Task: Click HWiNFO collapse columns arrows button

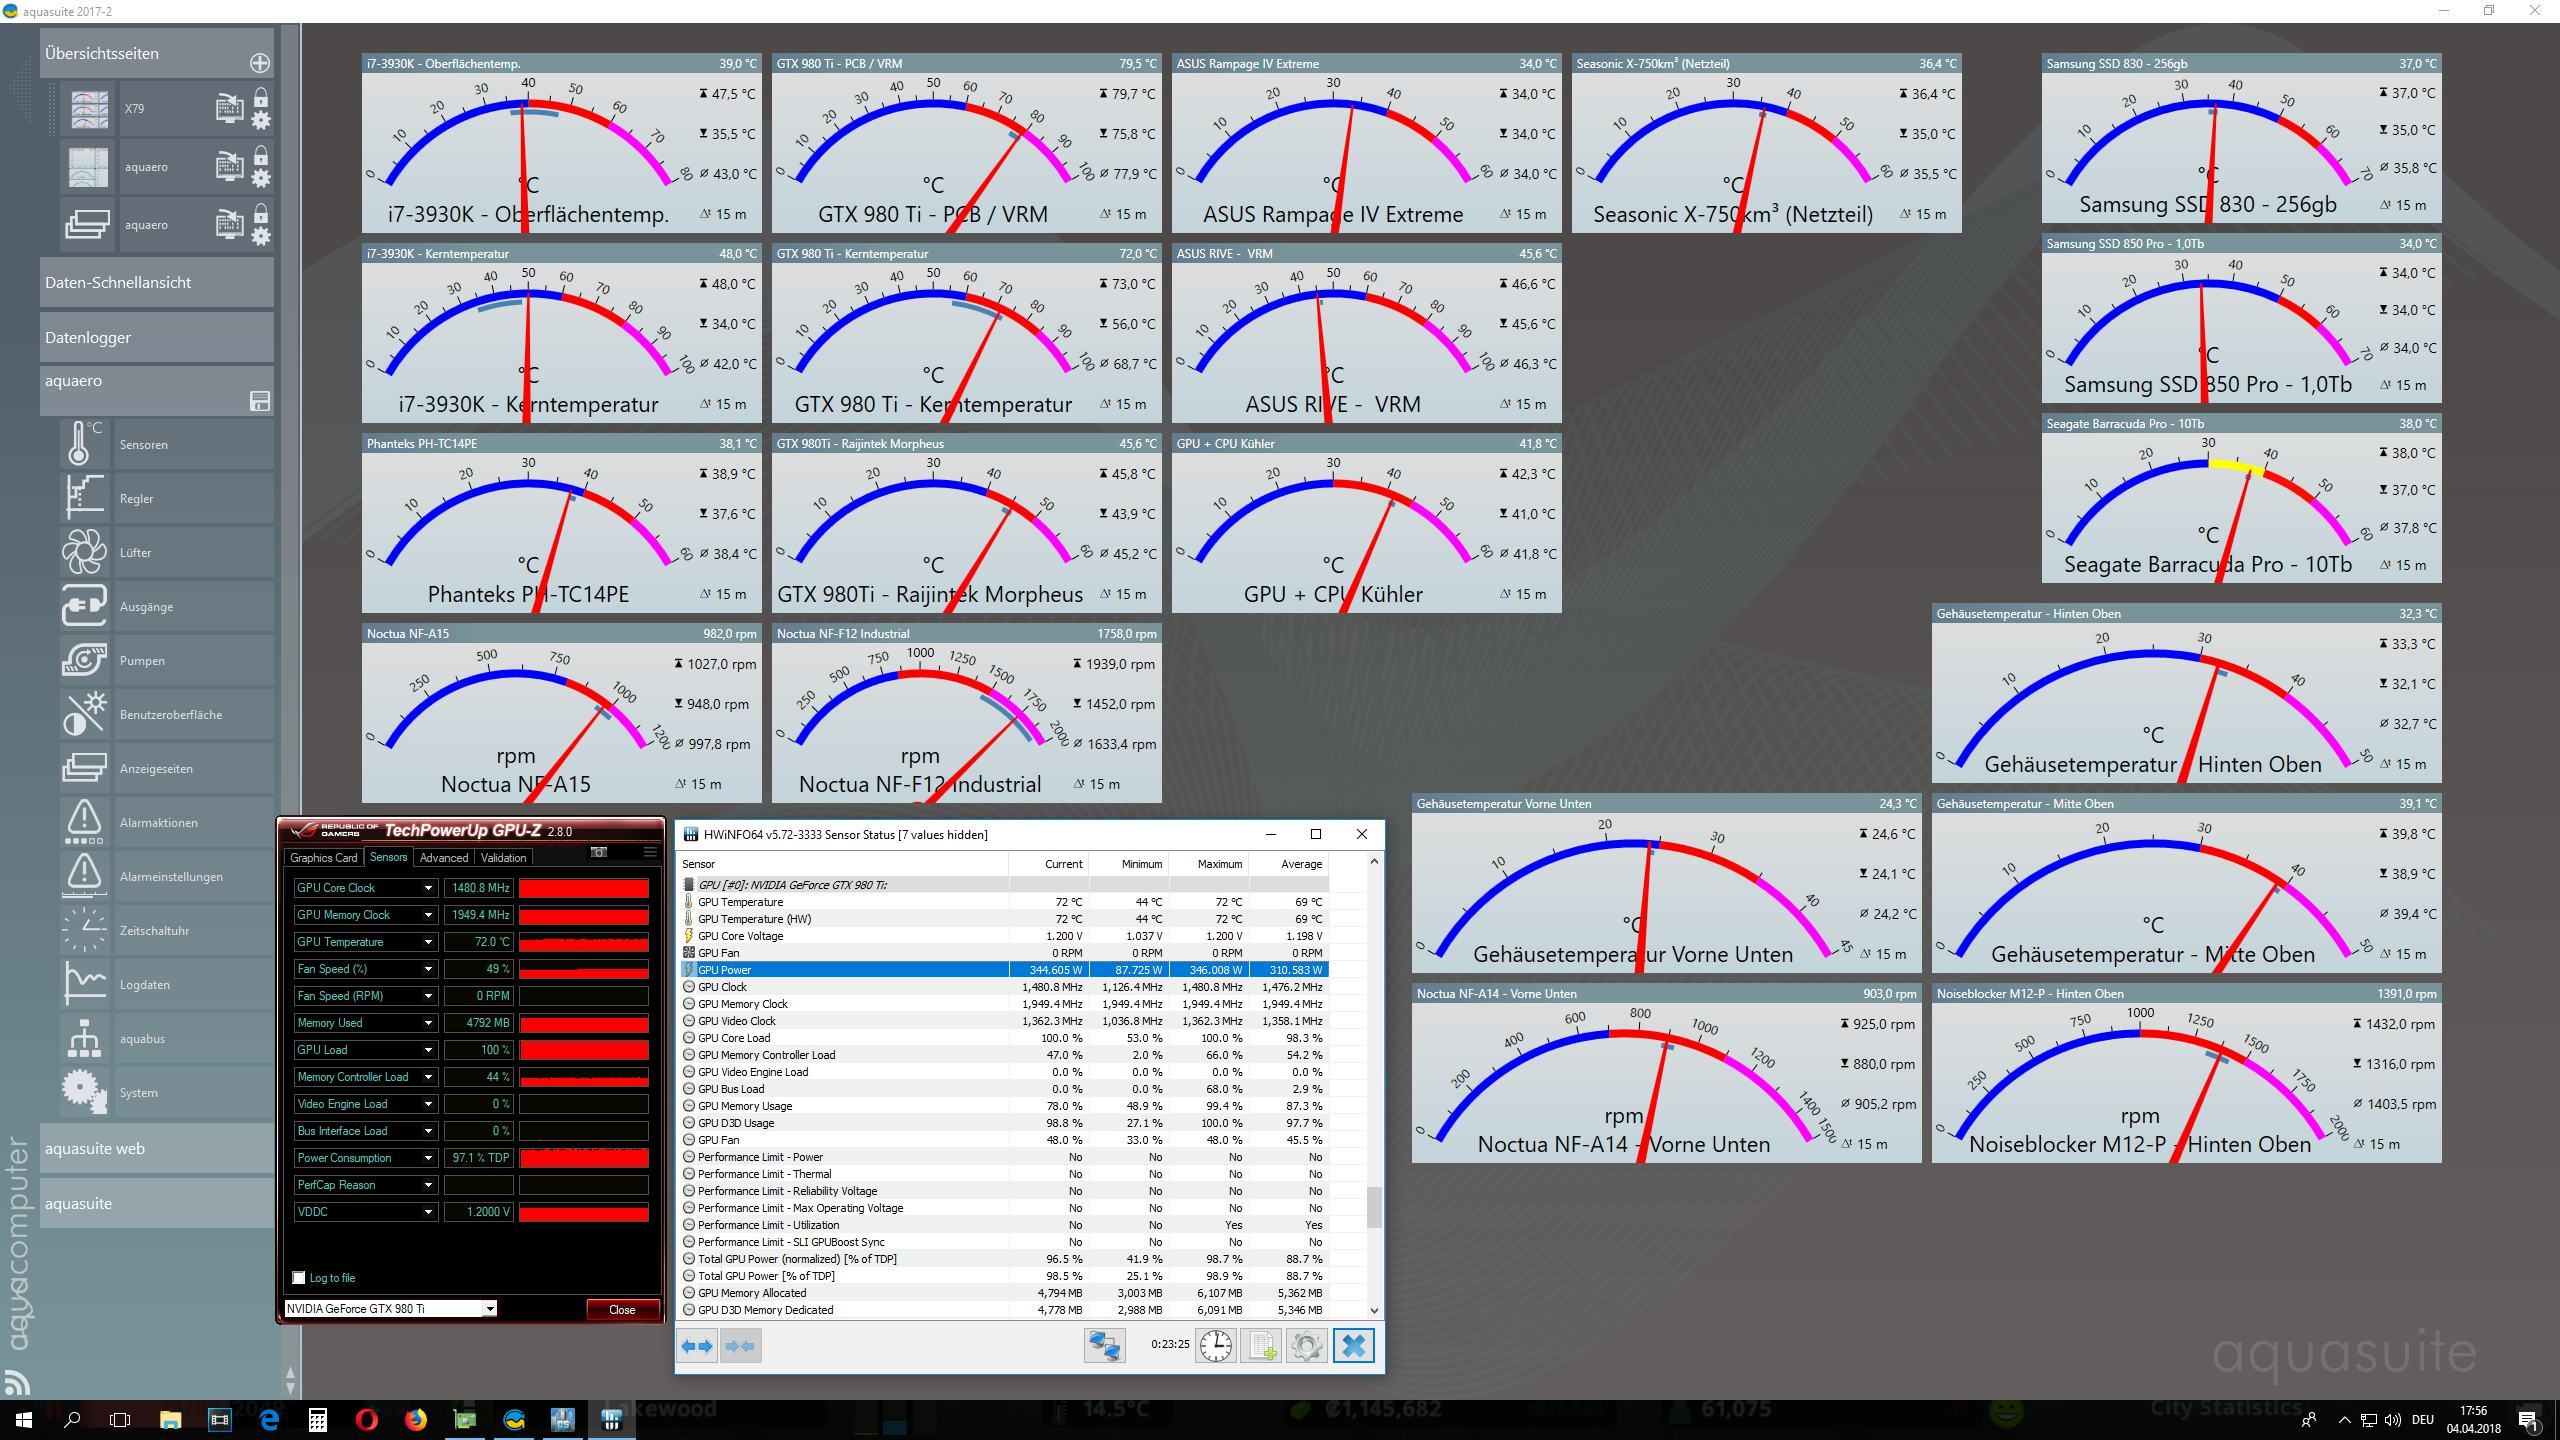Action: pyautogui.click(x=741, y=1346)
